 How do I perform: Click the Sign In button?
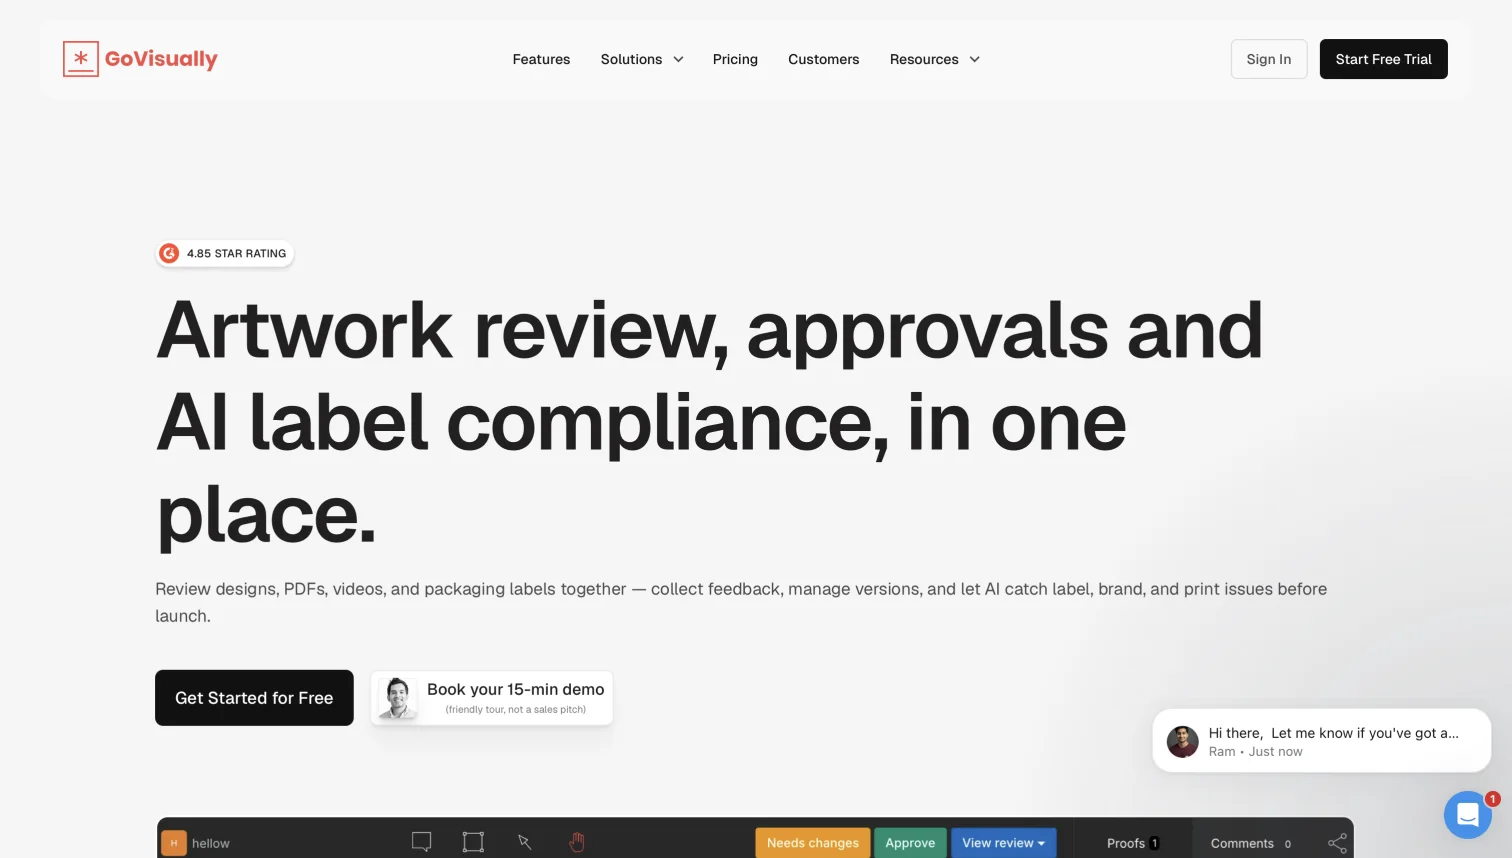pos(1268,59)
